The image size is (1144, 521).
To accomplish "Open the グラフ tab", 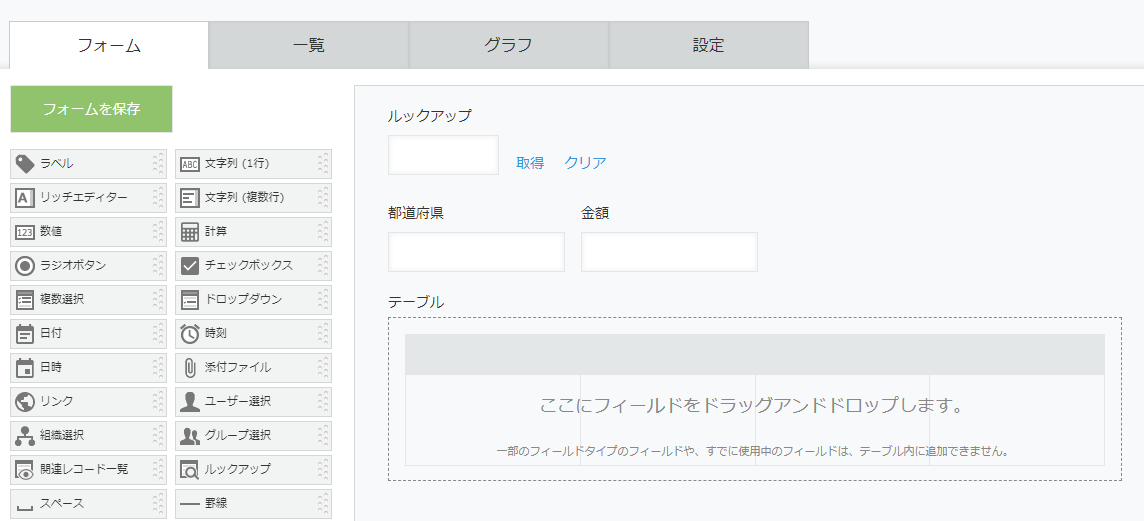I will pyautogui.click(x=508, y=45).
